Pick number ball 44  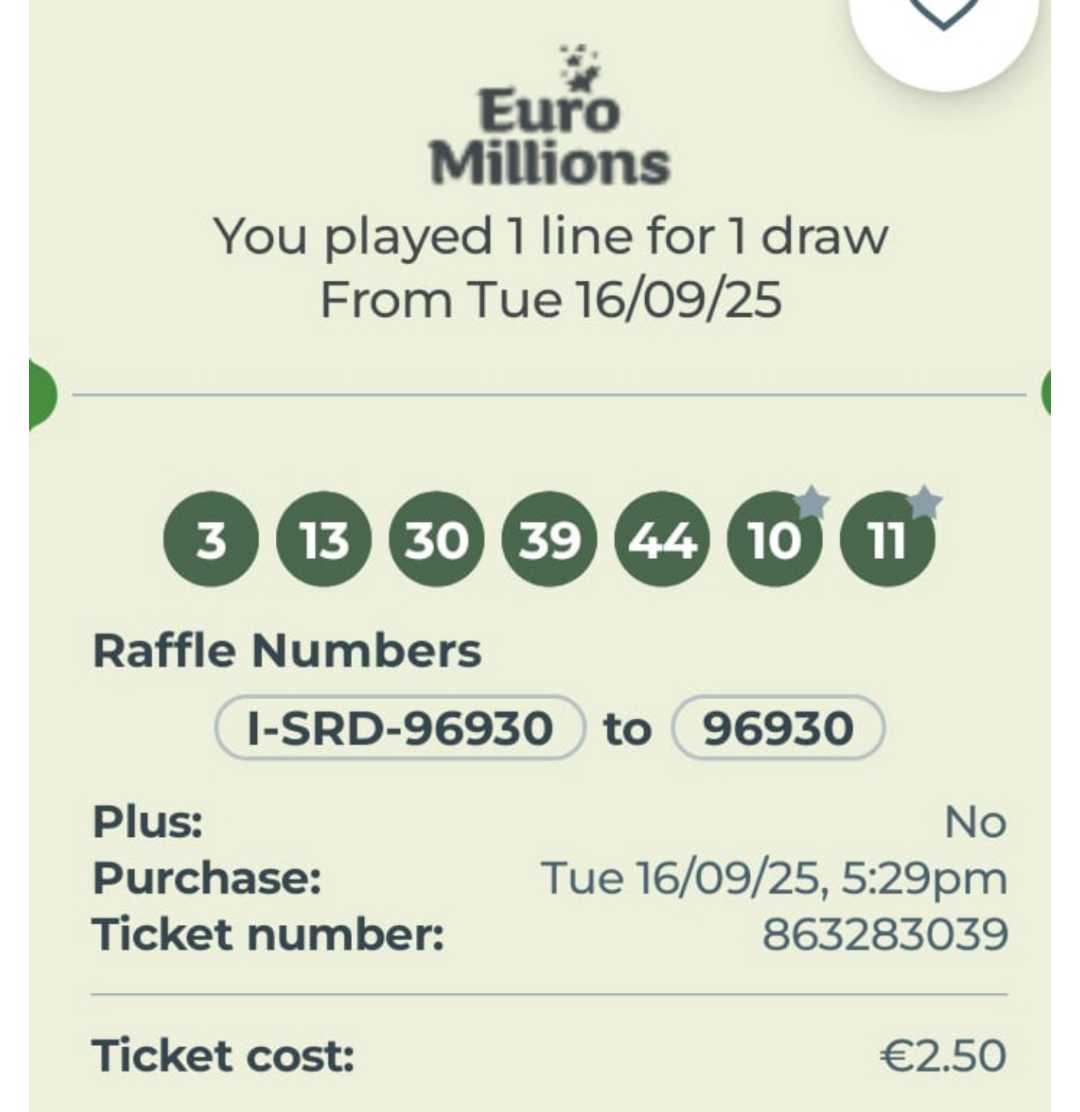[x=663, y=540]
